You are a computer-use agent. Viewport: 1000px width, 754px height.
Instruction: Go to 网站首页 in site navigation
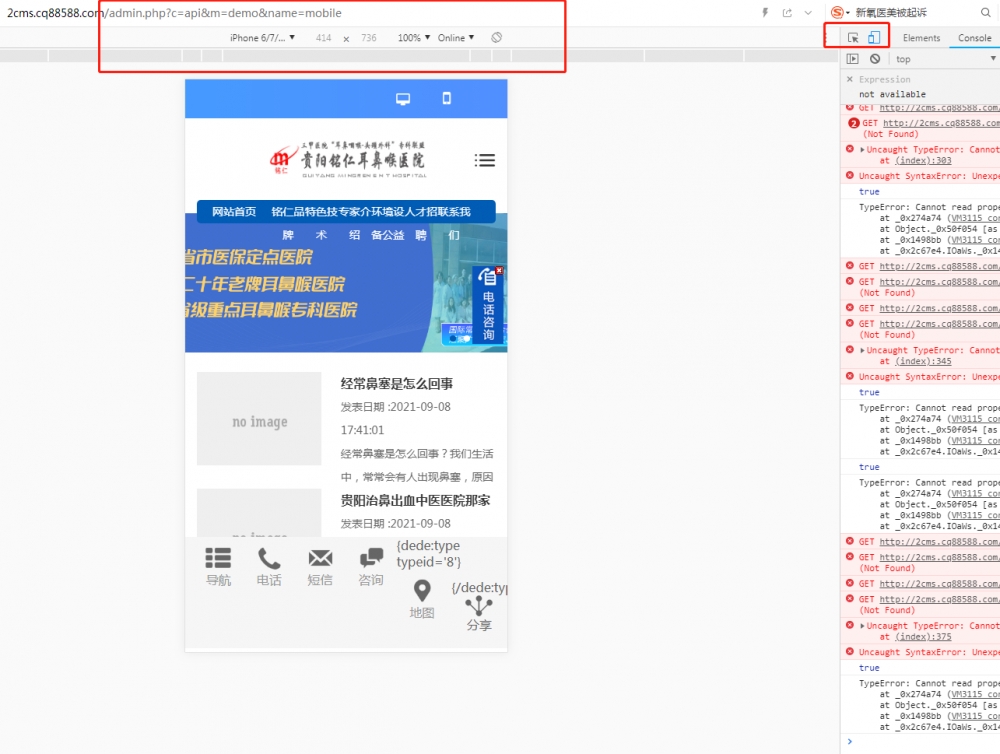coord(234,212)
